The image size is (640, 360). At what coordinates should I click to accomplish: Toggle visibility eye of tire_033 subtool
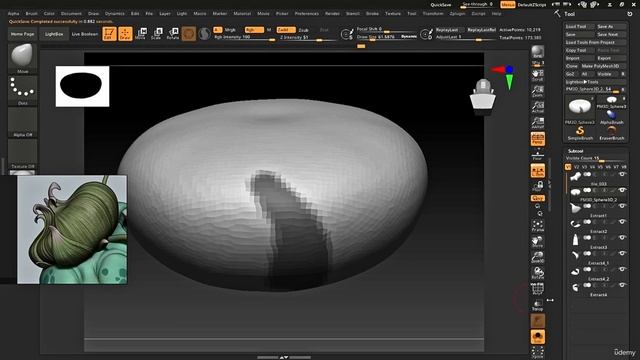(622, 174)
